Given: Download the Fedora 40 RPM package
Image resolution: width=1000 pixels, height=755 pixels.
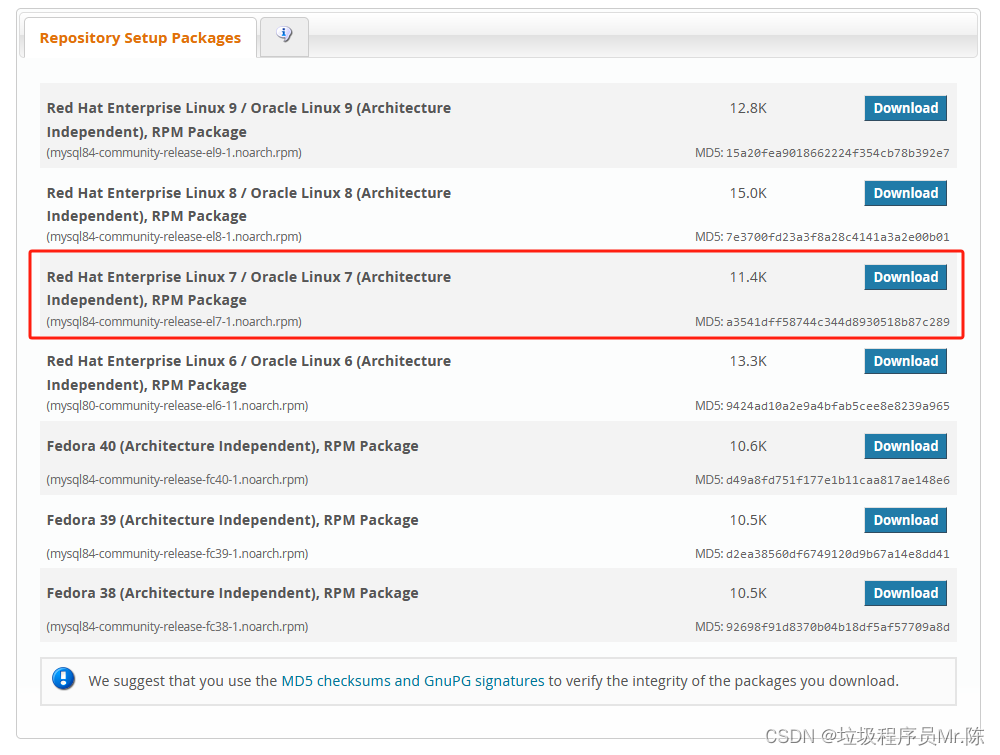Looking at the screenshot, I should (905, 446).
